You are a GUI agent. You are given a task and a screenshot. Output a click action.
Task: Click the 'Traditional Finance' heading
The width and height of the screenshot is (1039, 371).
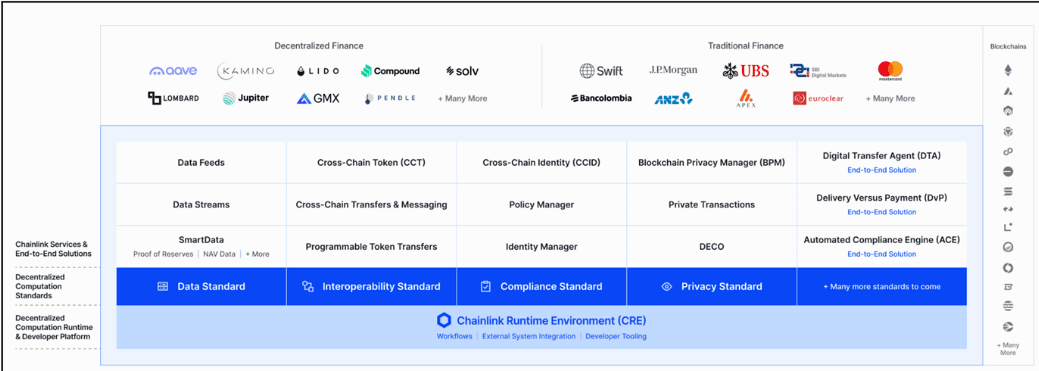(x=745, y=46)
